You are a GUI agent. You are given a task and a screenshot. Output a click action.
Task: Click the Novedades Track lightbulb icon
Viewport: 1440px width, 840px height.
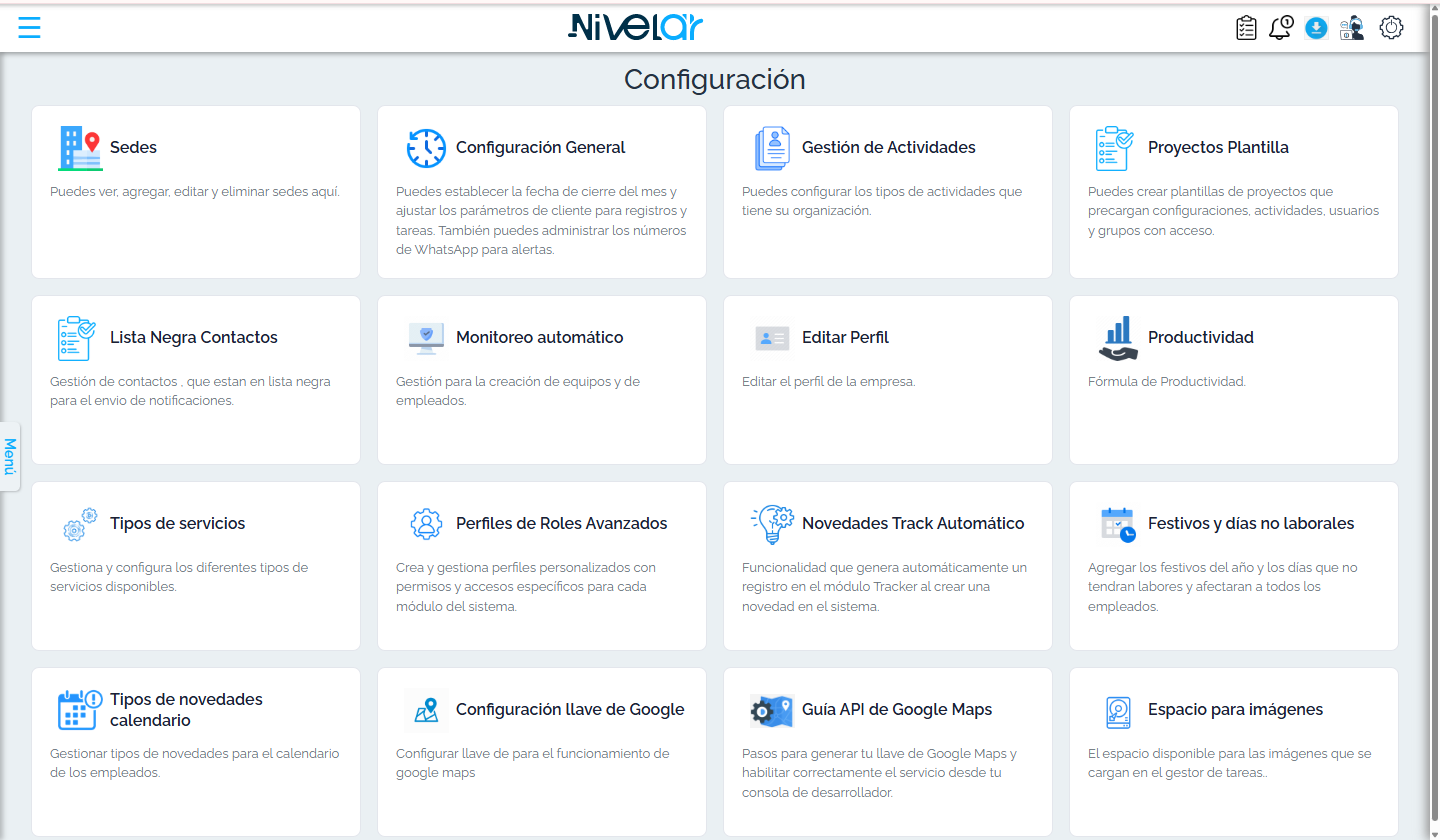pyautogui.click(x=771, y=524)
